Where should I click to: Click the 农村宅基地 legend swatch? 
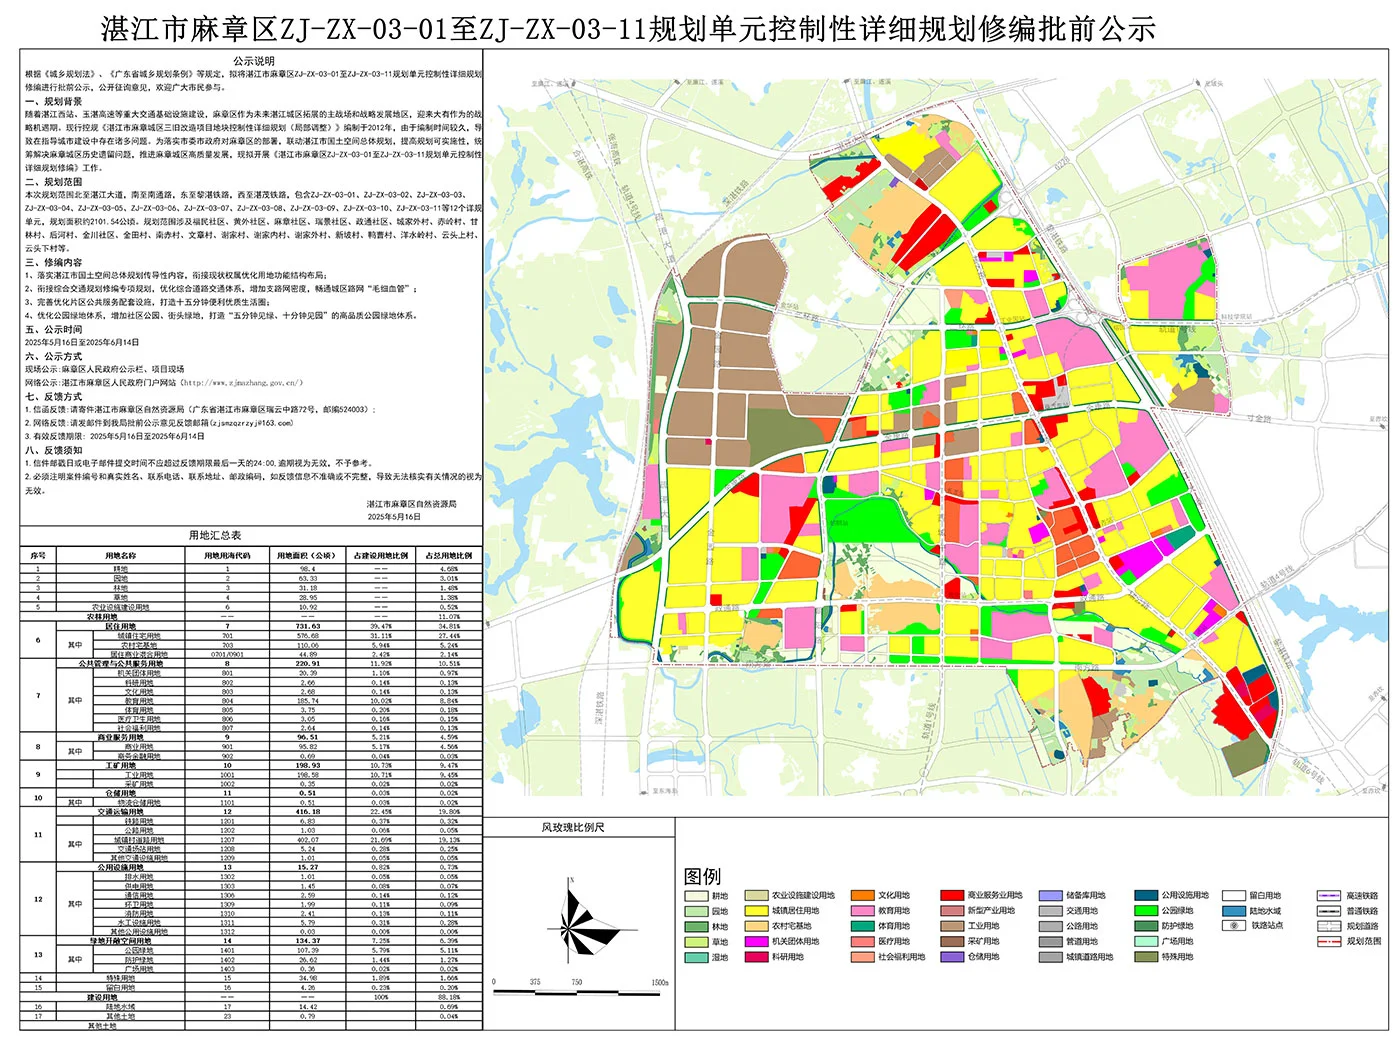point(757,926)
